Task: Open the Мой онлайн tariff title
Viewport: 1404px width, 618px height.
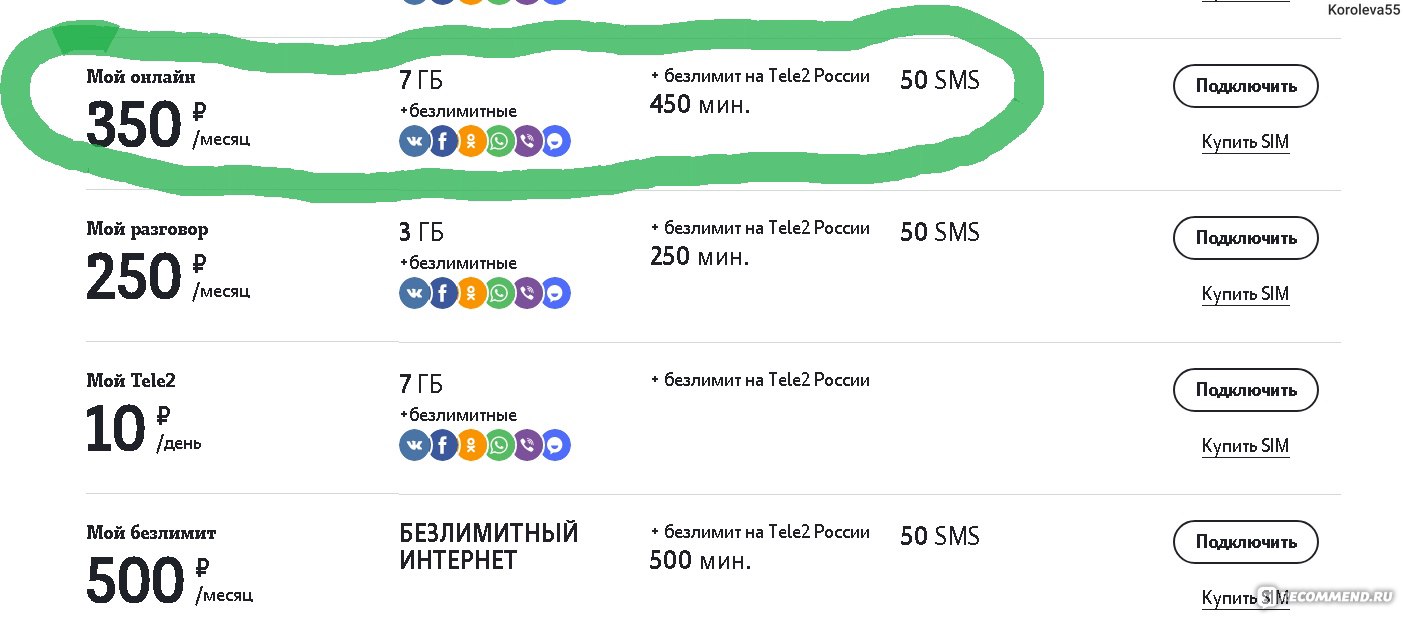Action: click(141, 77)
